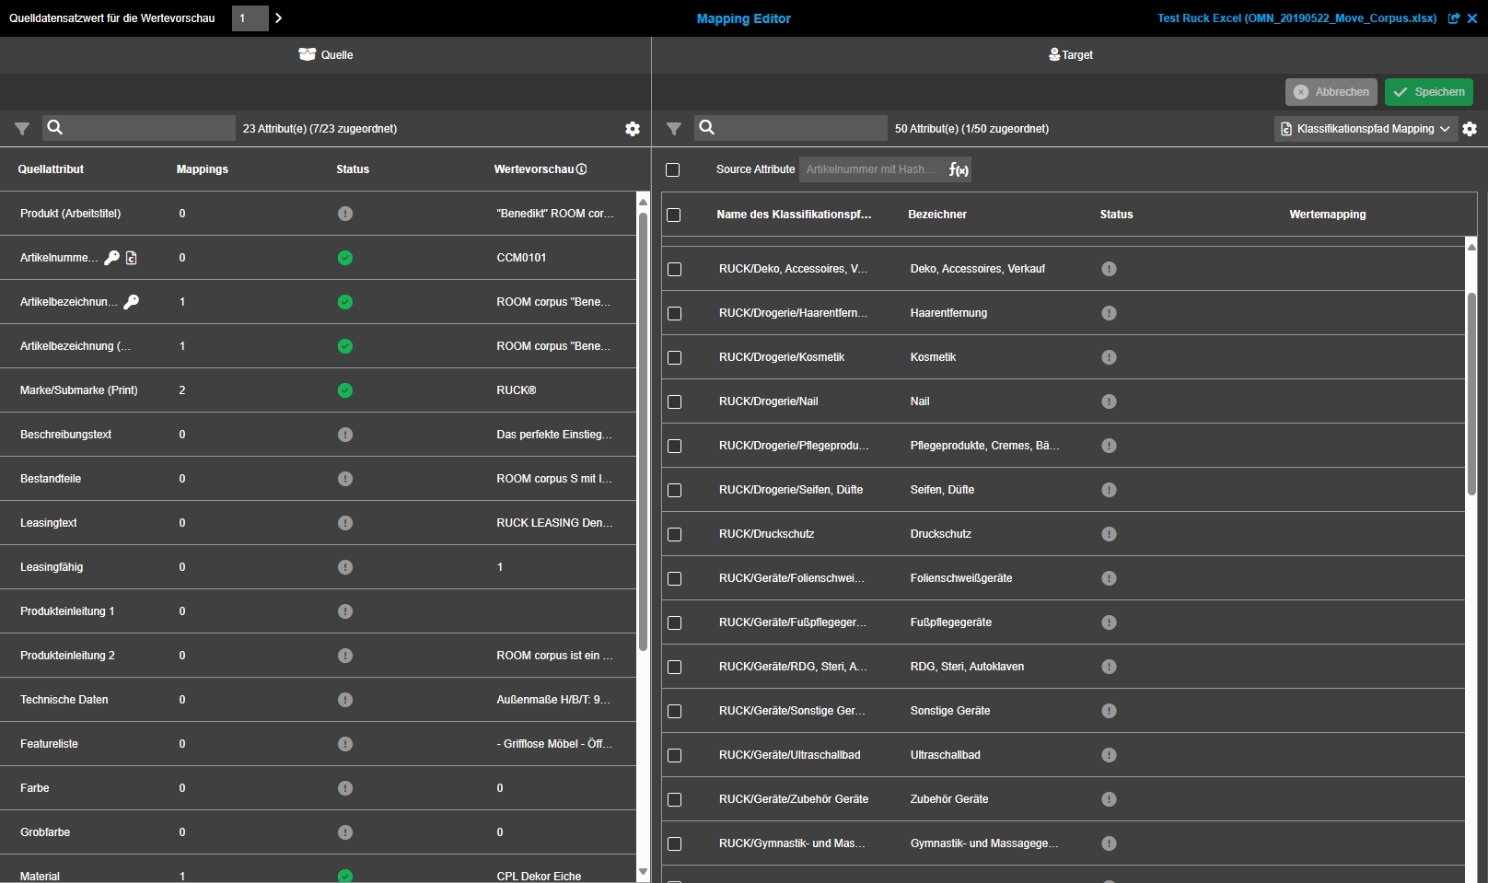The image size is (1488, 883).
Task: Open source panel settings gear
Action: point(632,129)
